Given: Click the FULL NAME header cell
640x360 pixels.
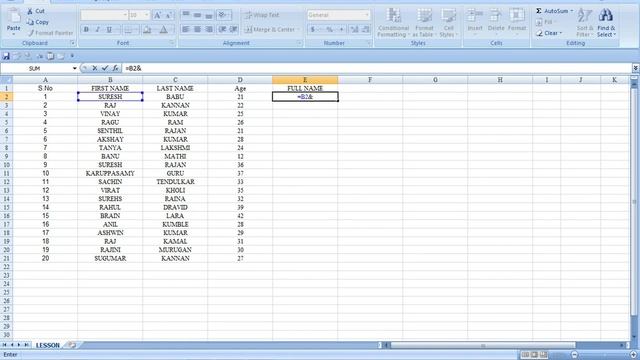Looking at the screenshot, I should pyautogui.click(x=305, y=88).
